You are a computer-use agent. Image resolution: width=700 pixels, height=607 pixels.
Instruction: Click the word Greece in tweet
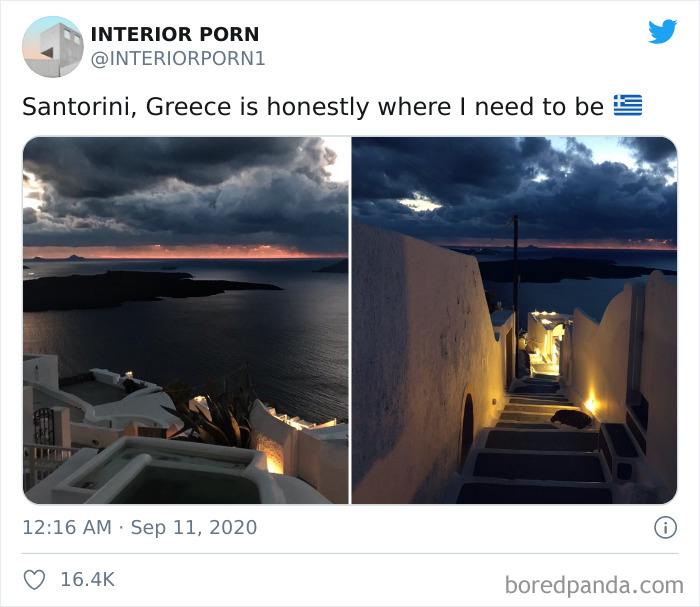point(188,106)
